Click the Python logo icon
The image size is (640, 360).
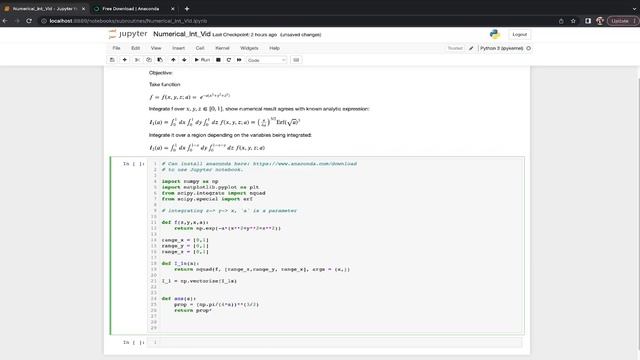pyautogui.click(x=495, y=34)
